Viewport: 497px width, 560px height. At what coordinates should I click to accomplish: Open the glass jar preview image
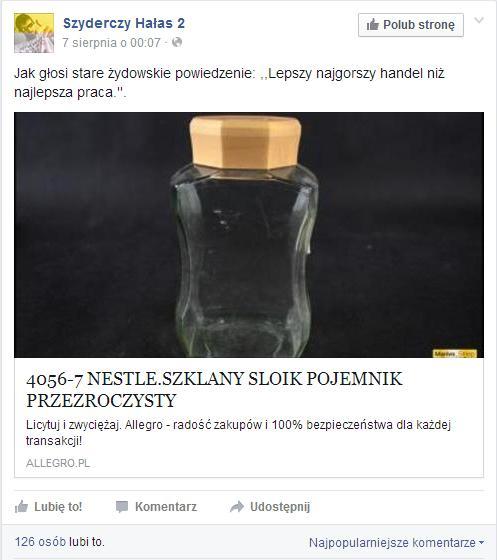point(249,235)
